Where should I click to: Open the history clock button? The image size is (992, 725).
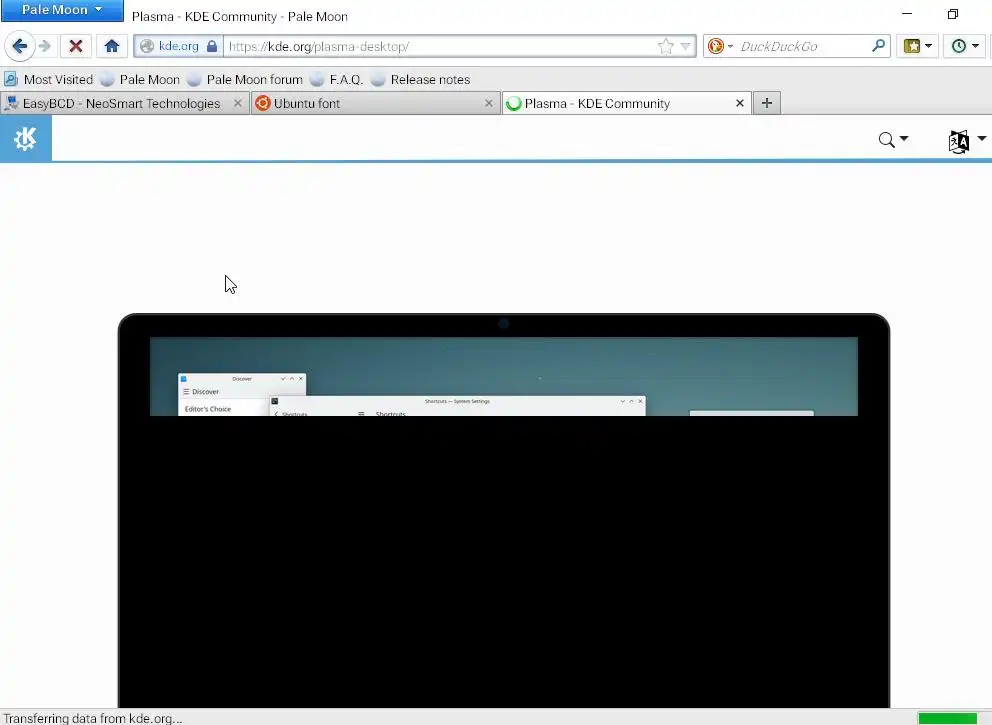[x=959, y=46]
